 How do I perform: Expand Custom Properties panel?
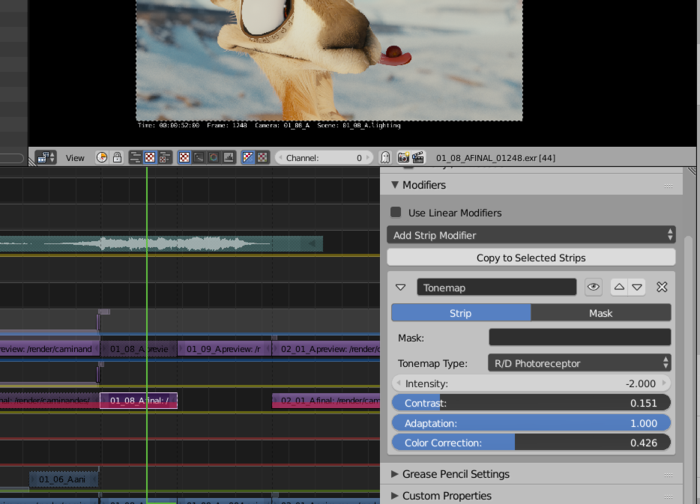tap(446, 496)
